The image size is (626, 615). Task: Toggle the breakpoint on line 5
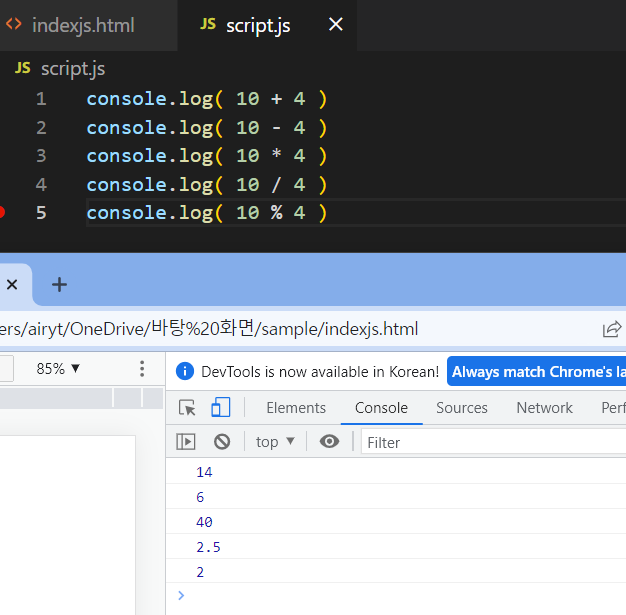pyautogui.click(x=2, y=212)
